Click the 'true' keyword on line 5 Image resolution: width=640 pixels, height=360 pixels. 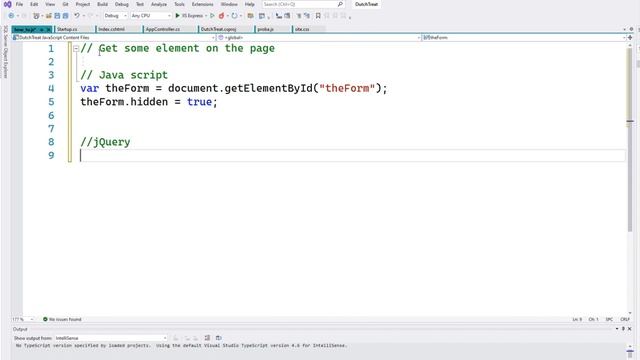click(x=199, y=102)
